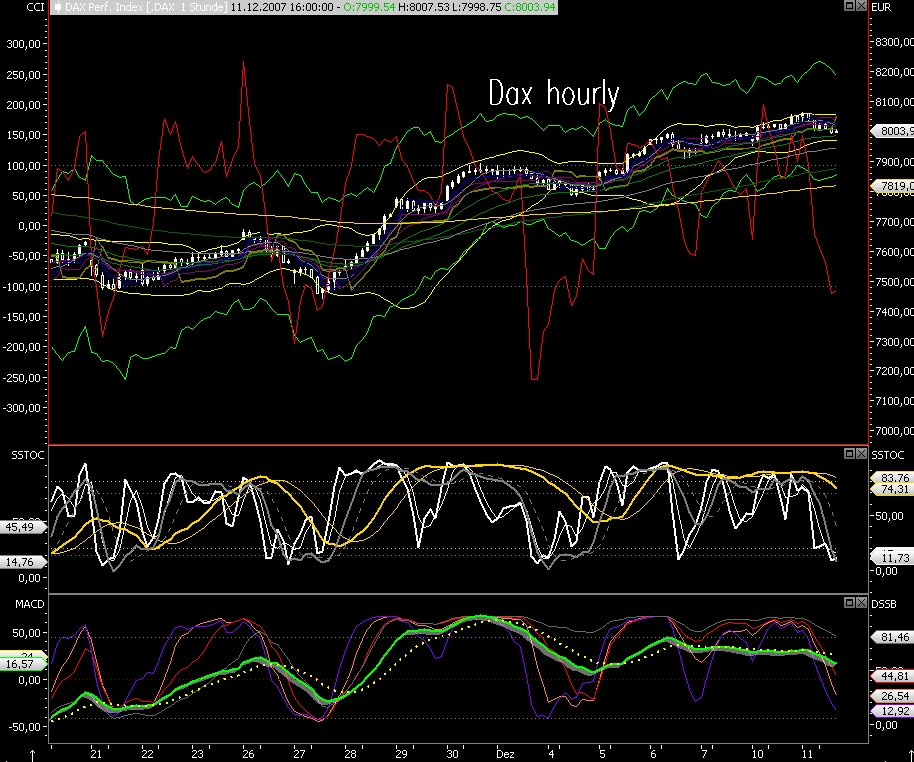Click the DSSB panel label

(x=884, y=604)
